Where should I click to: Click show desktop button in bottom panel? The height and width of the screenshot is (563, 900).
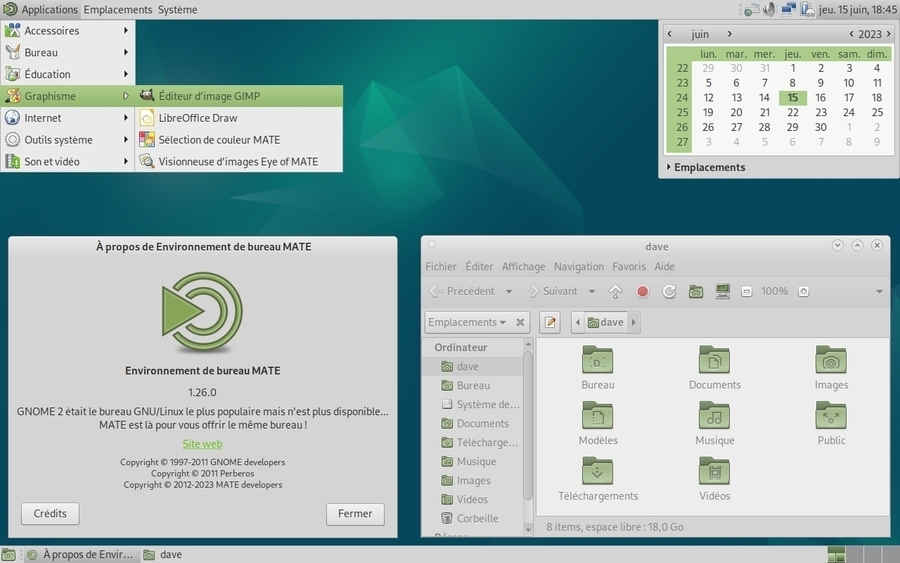click(x=8, y=554)
